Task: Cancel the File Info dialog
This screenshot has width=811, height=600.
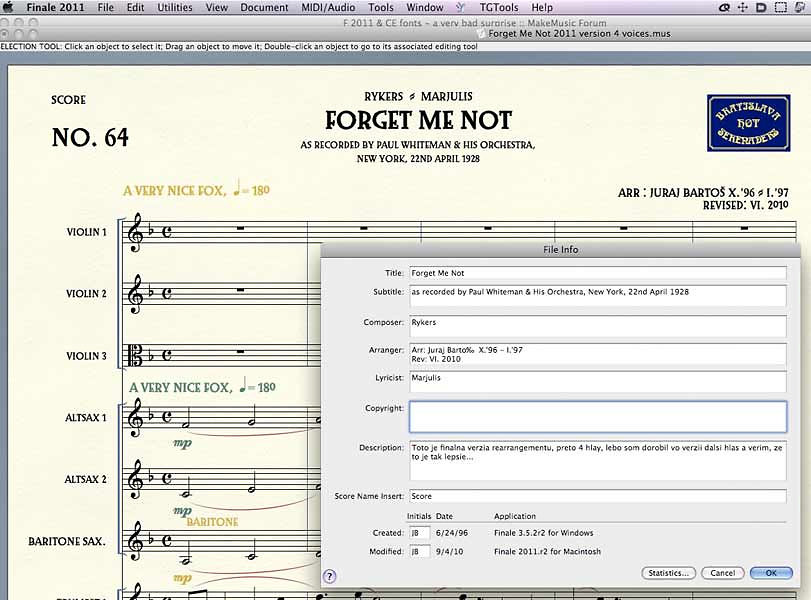Action: pyautogui.click(x=723, y=573)
